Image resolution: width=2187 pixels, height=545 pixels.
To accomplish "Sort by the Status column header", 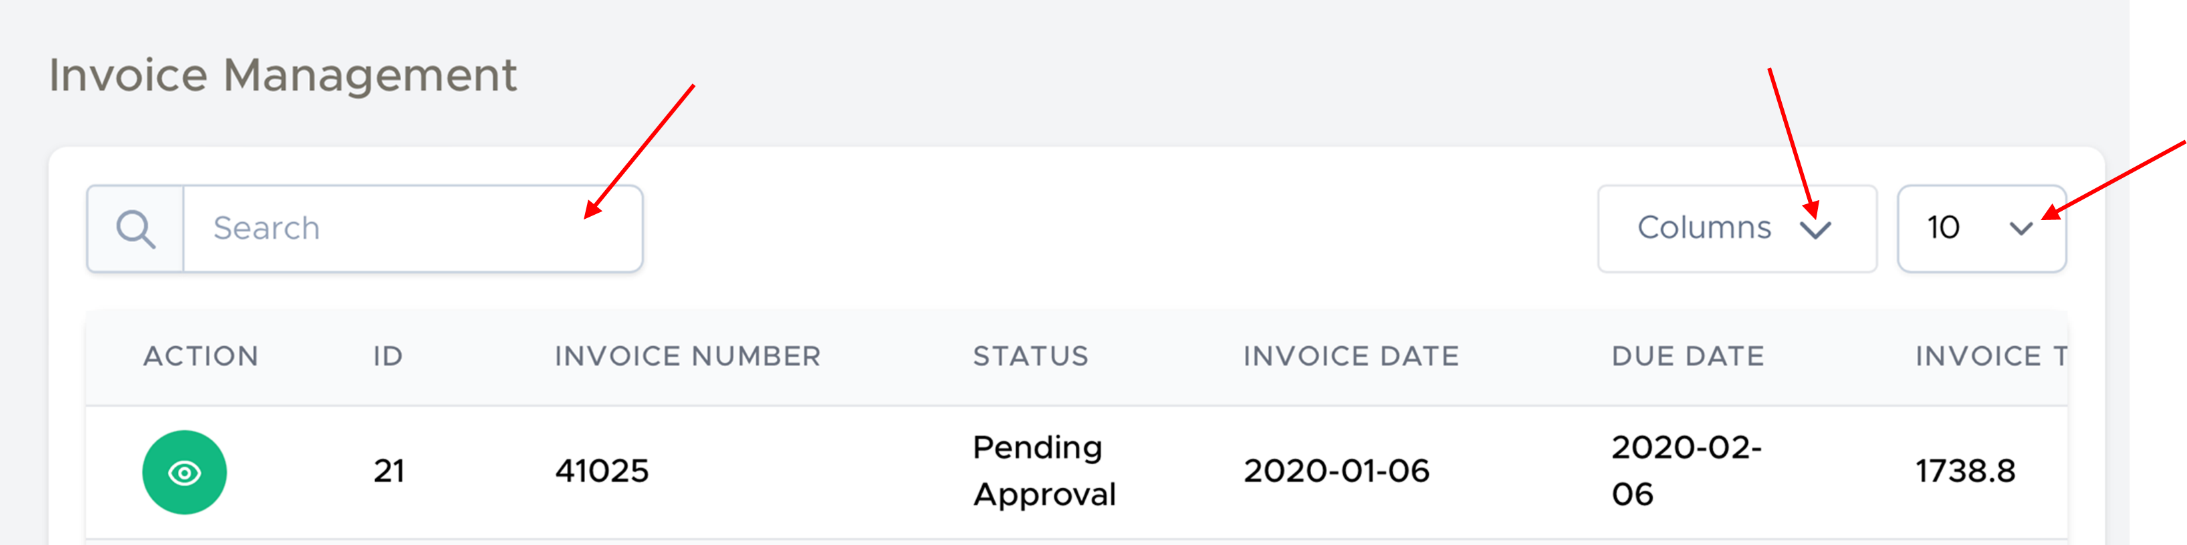I will click(1030, 356).
